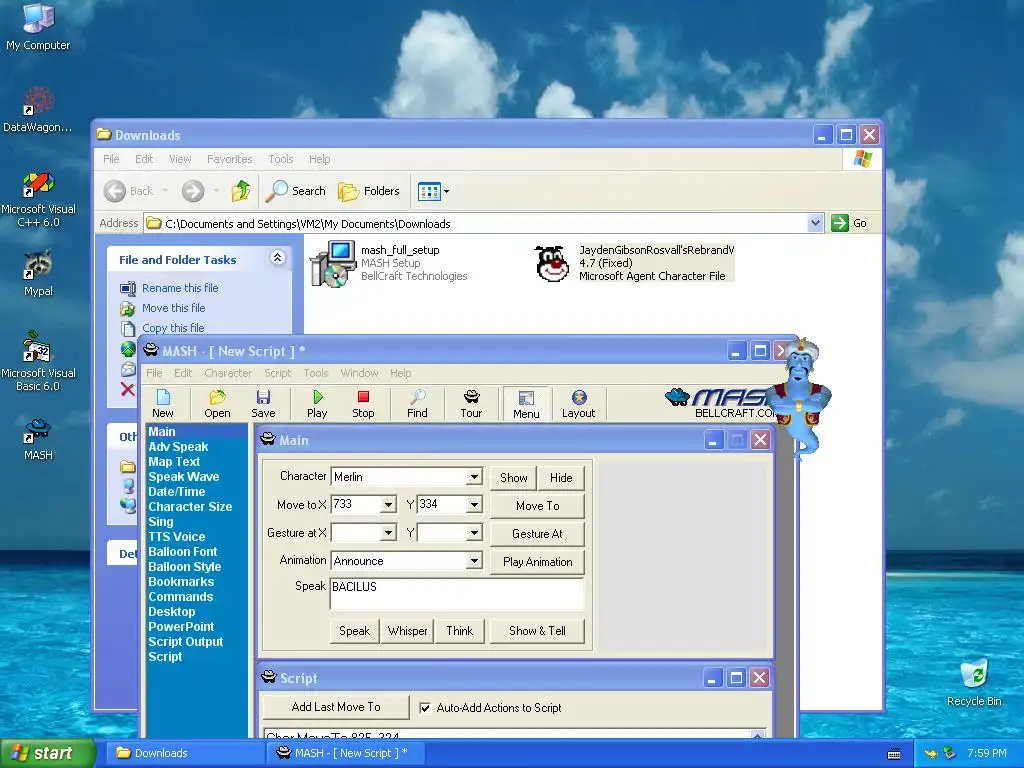The height and width of the screenshot is (768, 1024).
Task: Open the Gesture at Y dropdown
Action: (x=474, y=533)
